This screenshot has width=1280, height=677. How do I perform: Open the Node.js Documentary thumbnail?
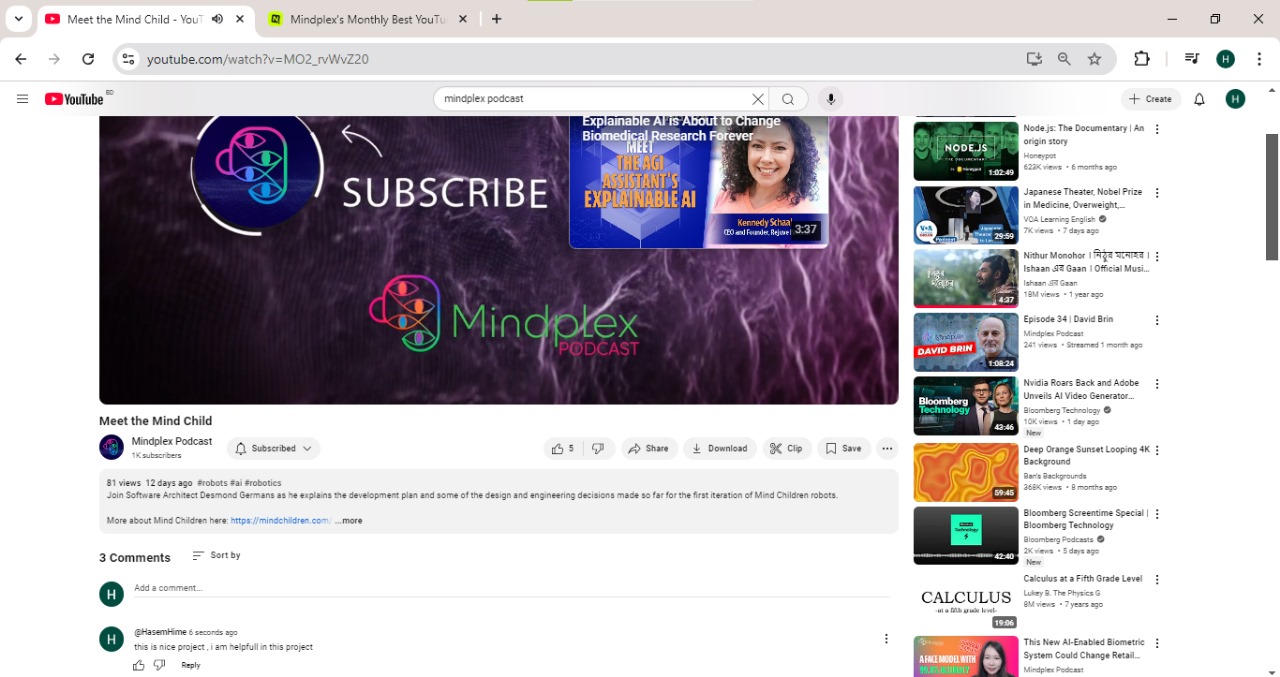pos(966,151)
